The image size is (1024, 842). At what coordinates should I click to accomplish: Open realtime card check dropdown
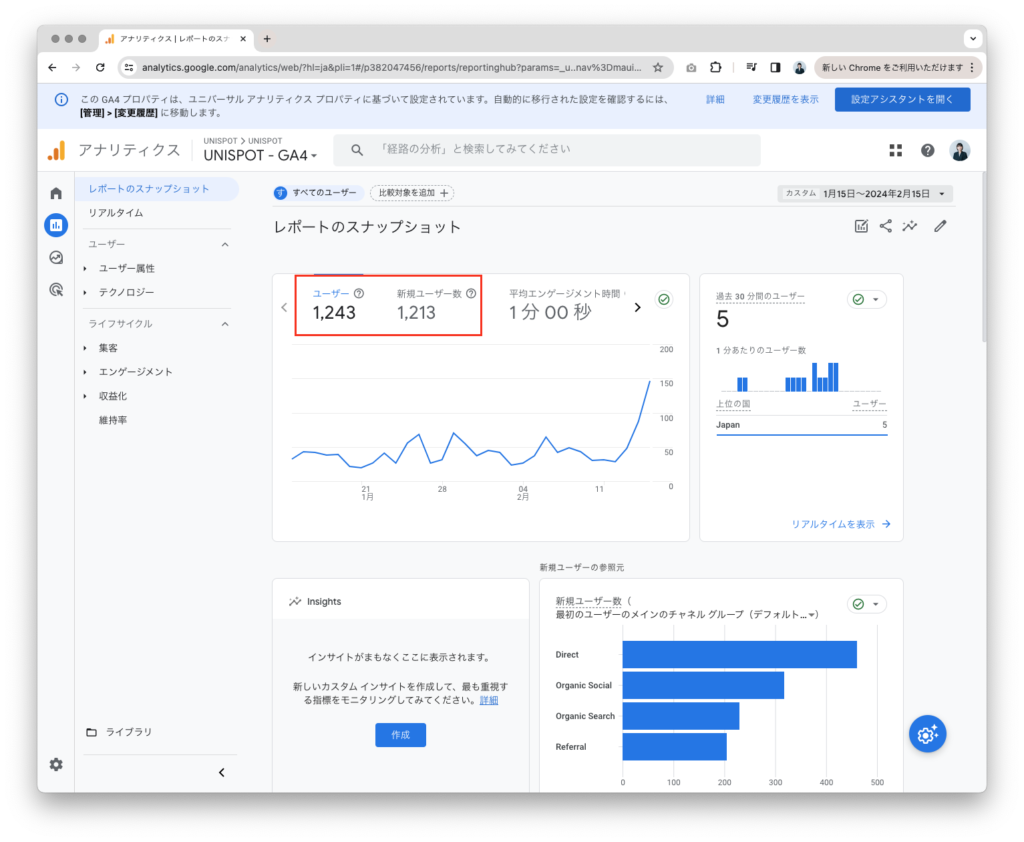(867, 299)
